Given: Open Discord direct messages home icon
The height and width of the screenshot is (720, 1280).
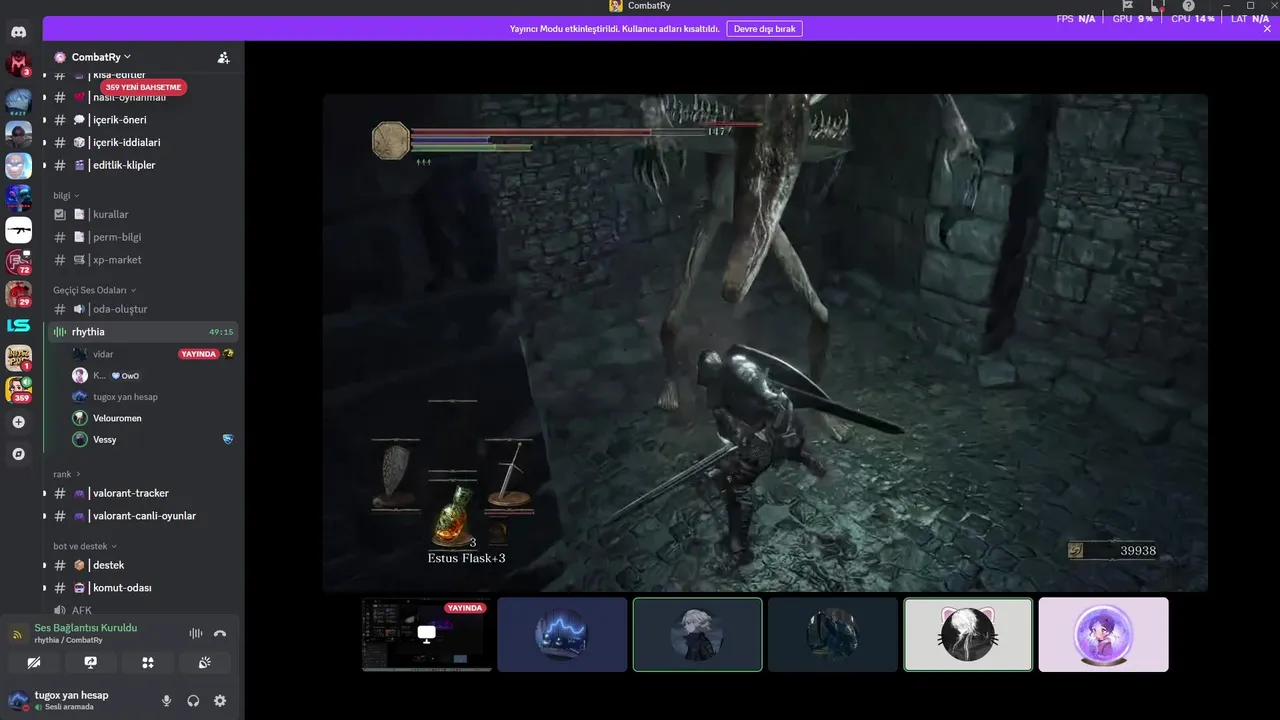Looking at the screenshot, I should pyautogui.click(x=18, y=33).
